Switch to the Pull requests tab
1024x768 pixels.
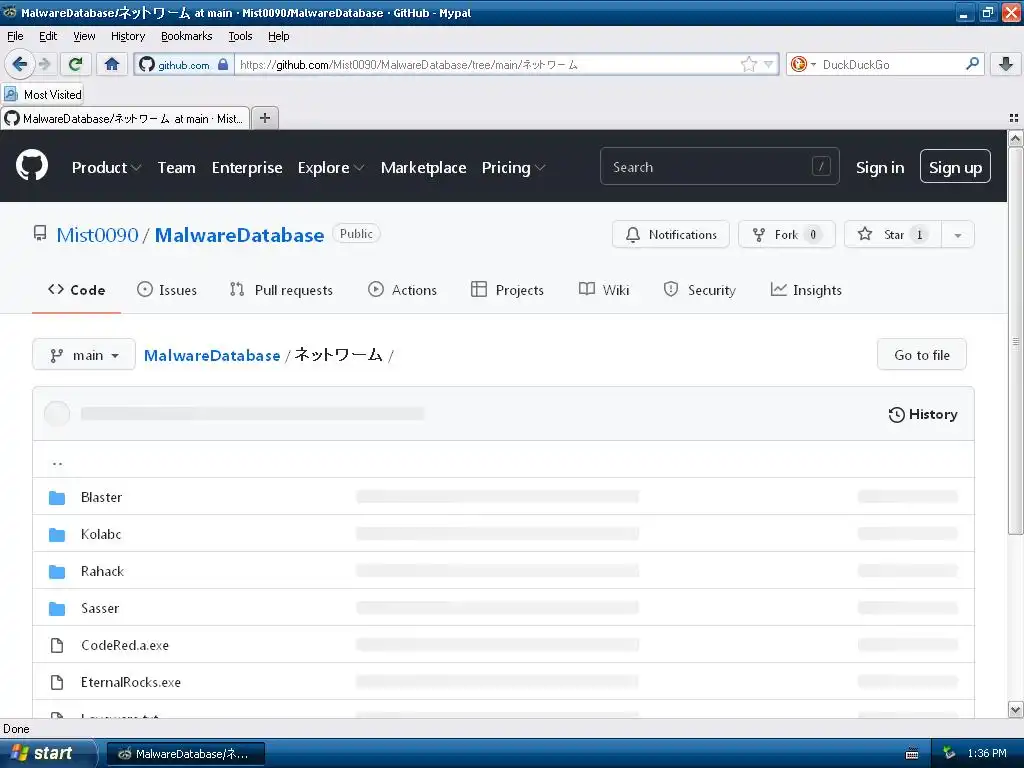tap(281, 290)
